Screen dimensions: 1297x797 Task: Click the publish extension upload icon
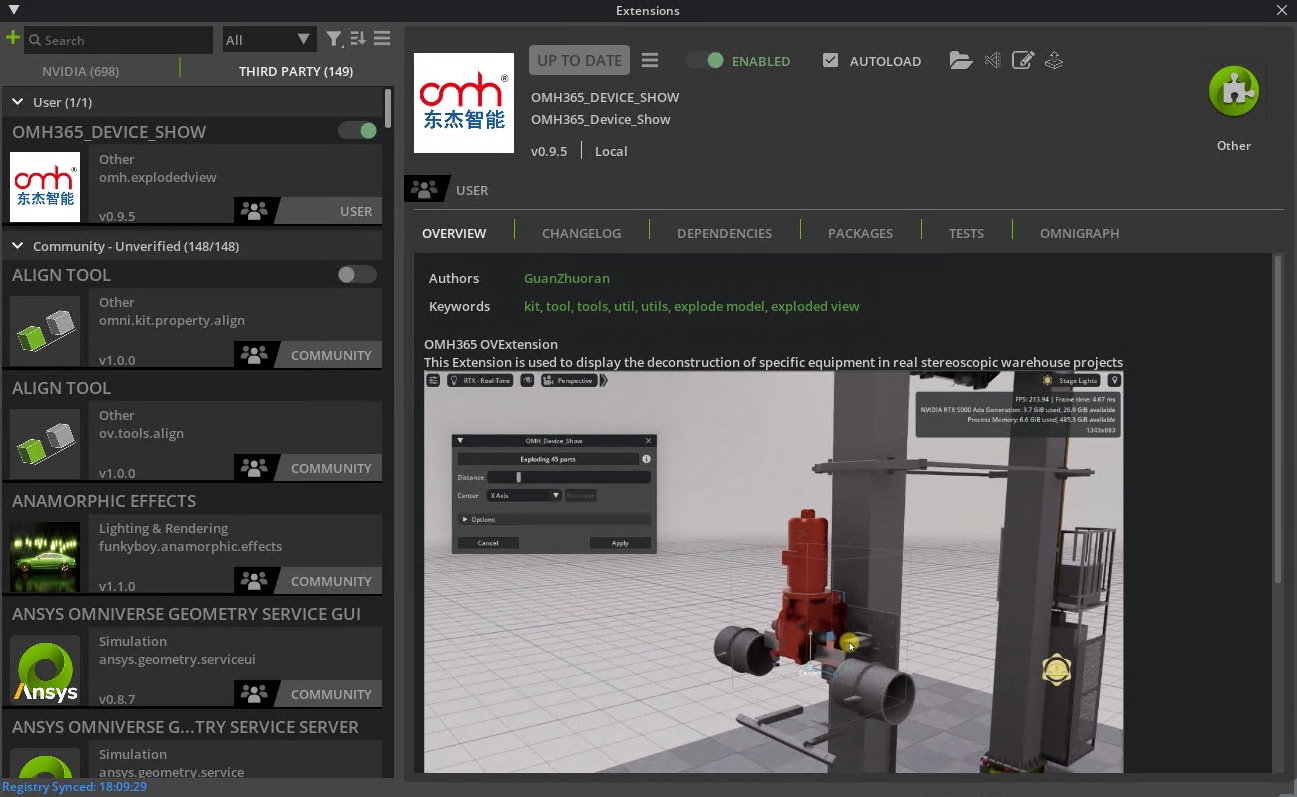coord(1053,61)
